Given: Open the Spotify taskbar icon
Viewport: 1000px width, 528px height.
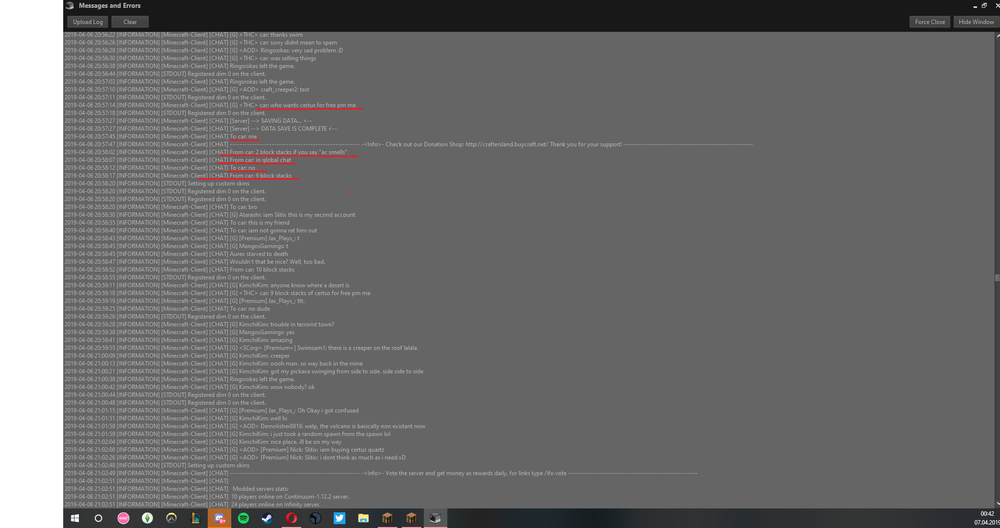Looking at the screenshot, I should [243, 519].
